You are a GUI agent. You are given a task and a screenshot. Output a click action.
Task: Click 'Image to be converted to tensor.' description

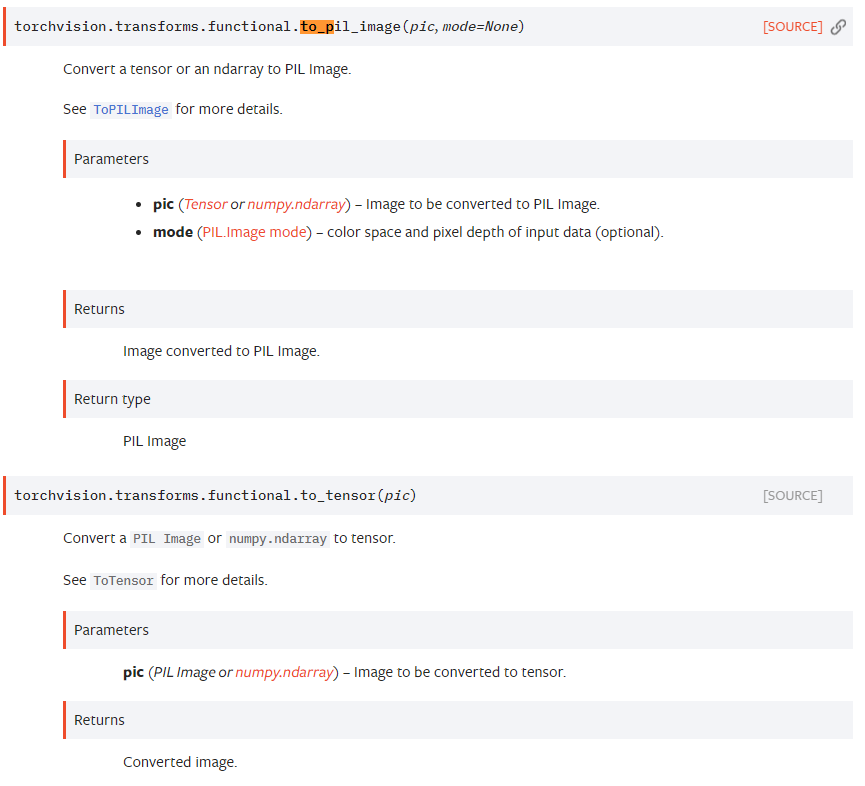click(x=460, y=672)
